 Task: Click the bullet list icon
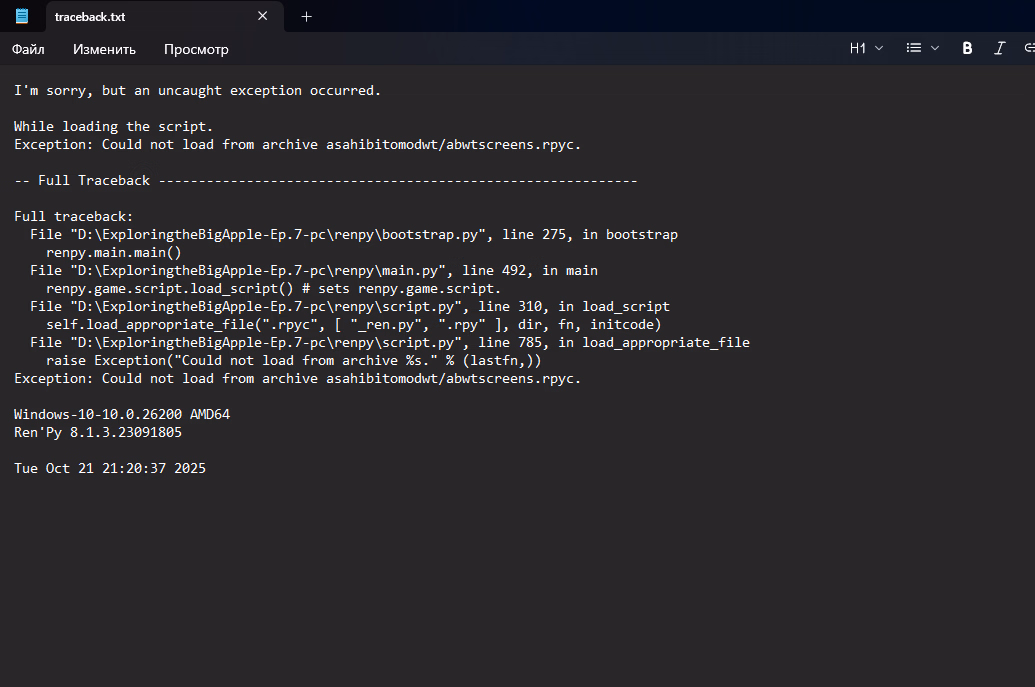point(914,48)
